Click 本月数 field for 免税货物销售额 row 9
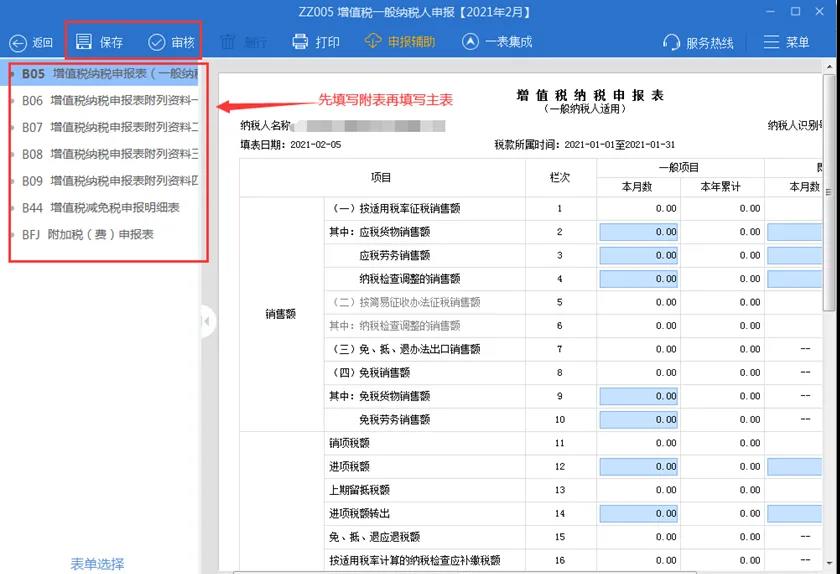 639,396
